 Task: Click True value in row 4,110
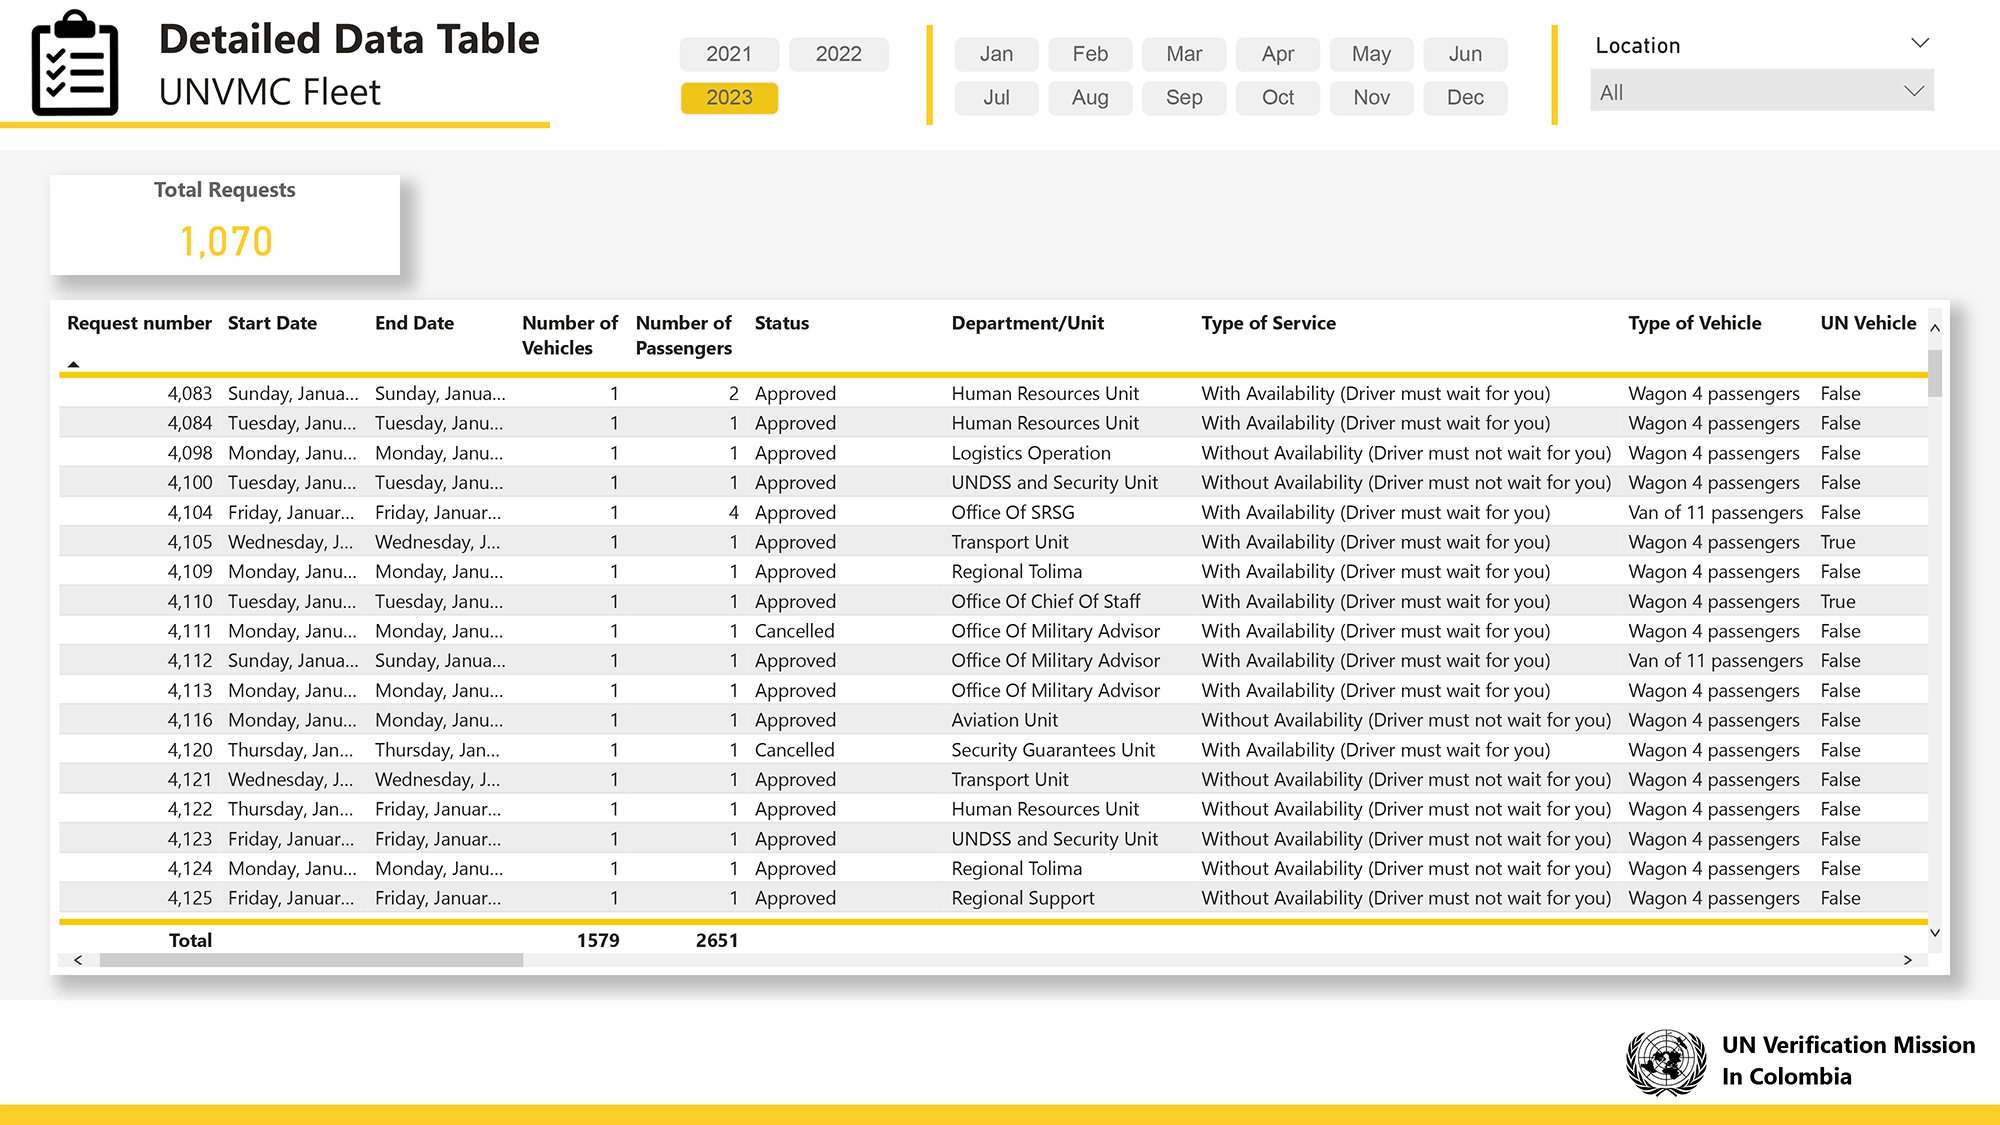point(1838,601)
